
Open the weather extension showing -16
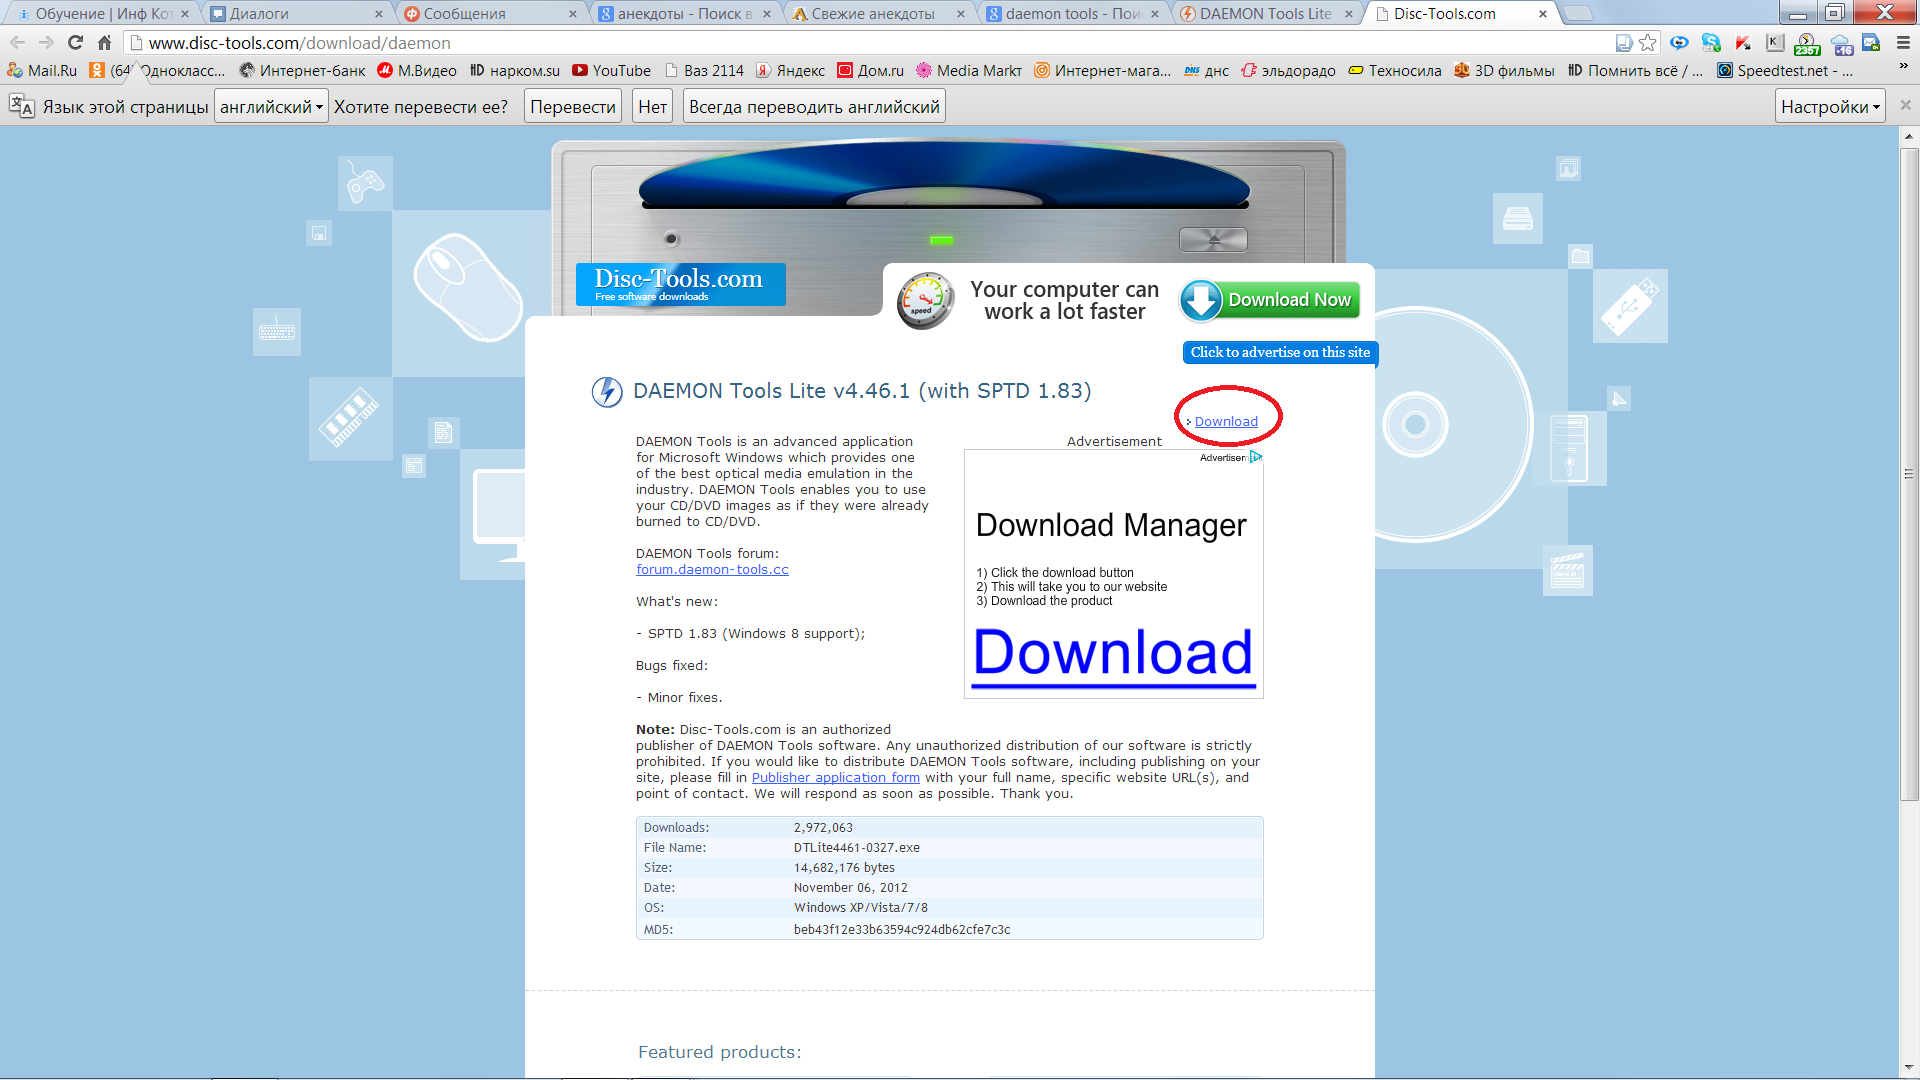click(1841, 43)
